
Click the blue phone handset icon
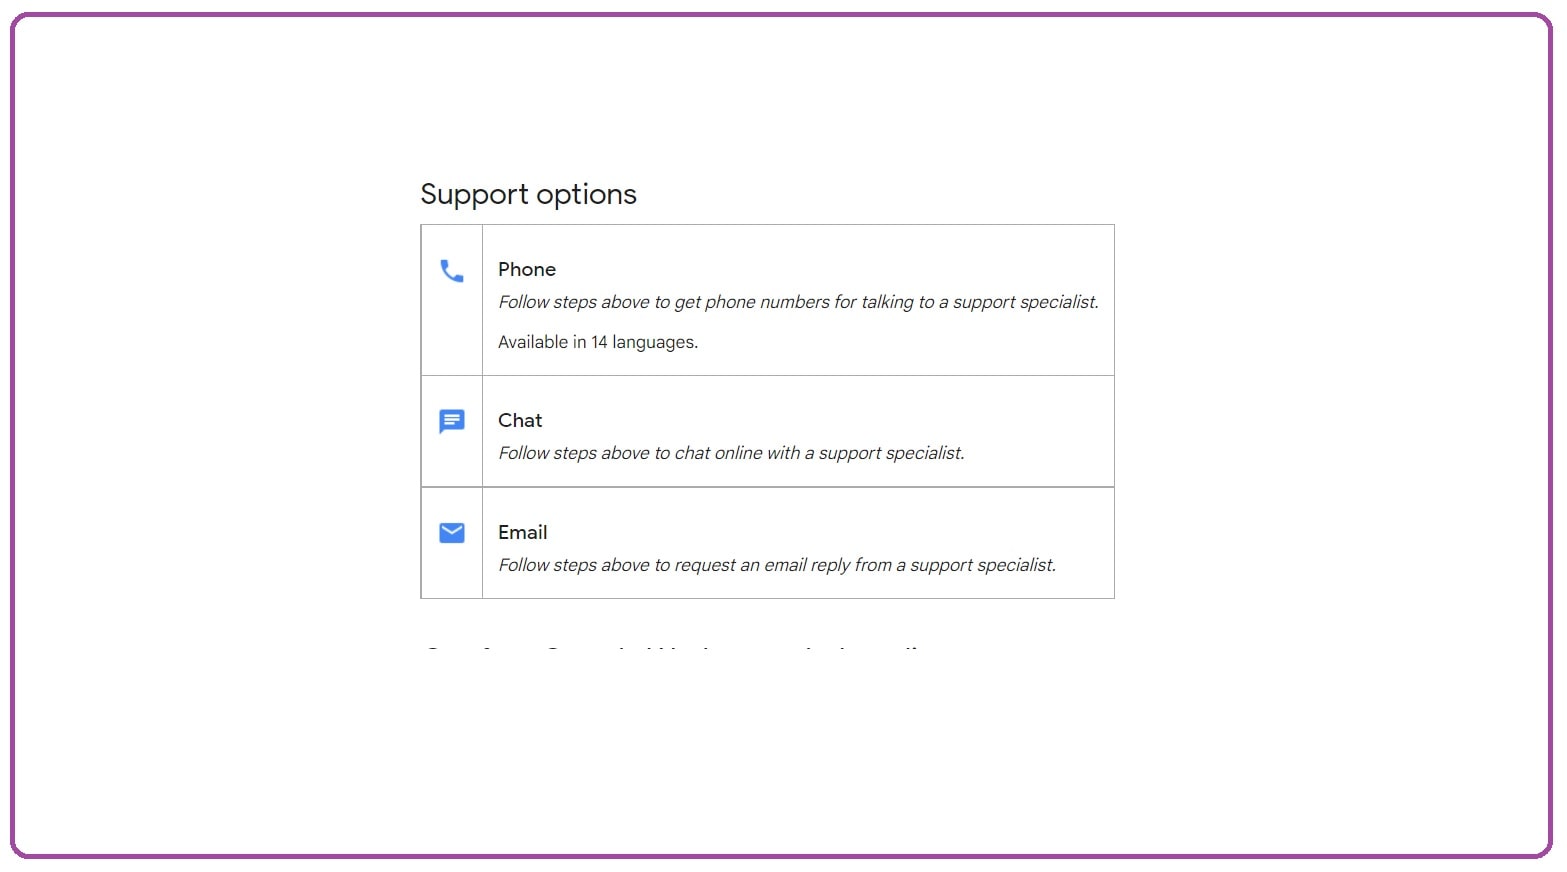(452, 271)
